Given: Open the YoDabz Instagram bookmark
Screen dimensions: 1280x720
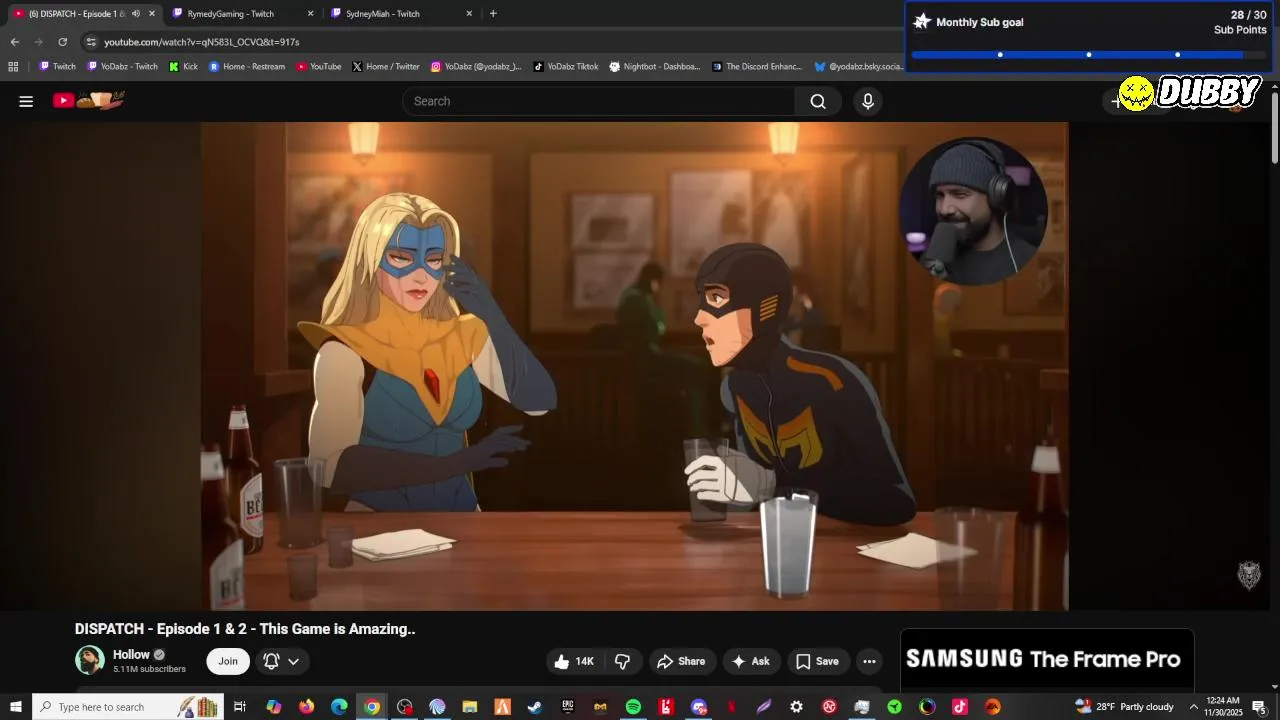Looking at the screenshot, I should (476, 67).
